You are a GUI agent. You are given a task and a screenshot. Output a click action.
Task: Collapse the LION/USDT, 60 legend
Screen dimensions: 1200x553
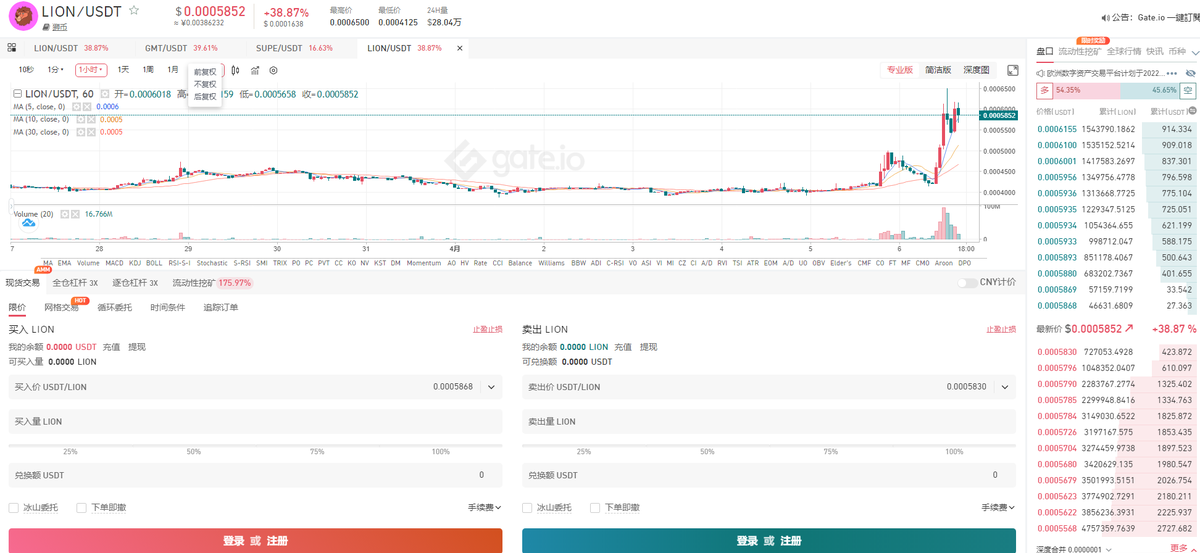16,94
